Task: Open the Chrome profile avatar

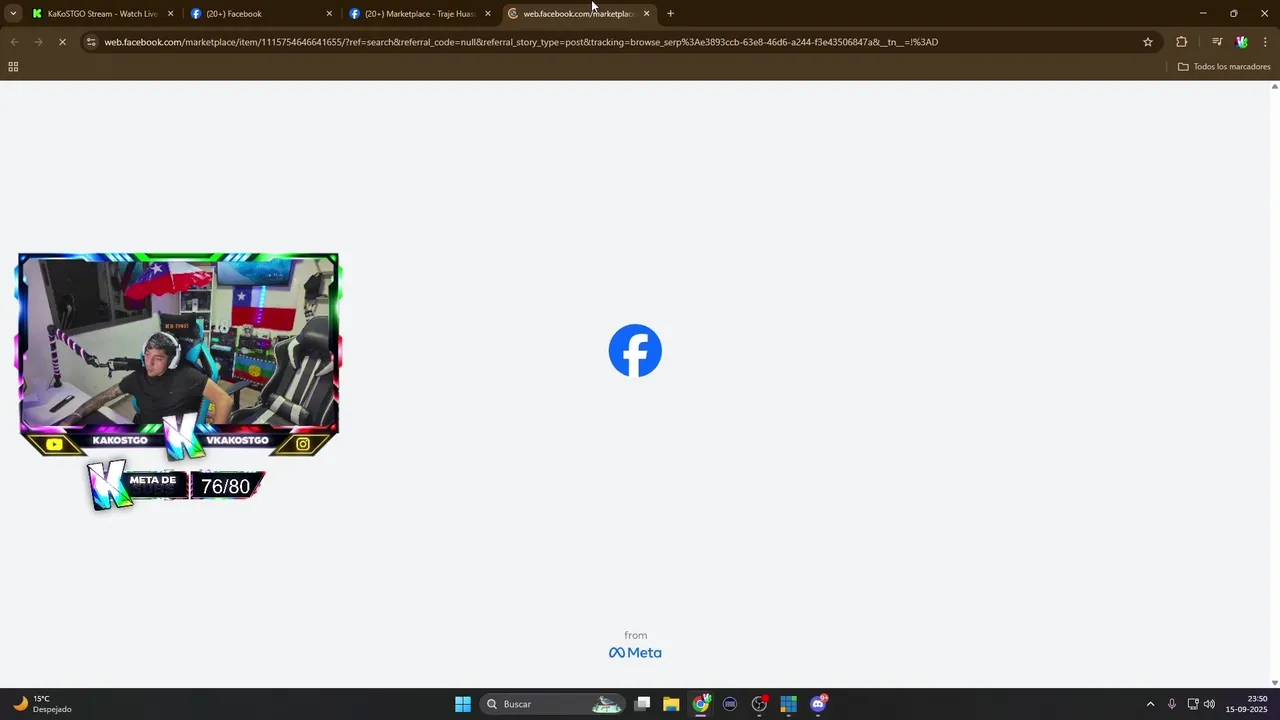Action: click(x=1242, y=42)
